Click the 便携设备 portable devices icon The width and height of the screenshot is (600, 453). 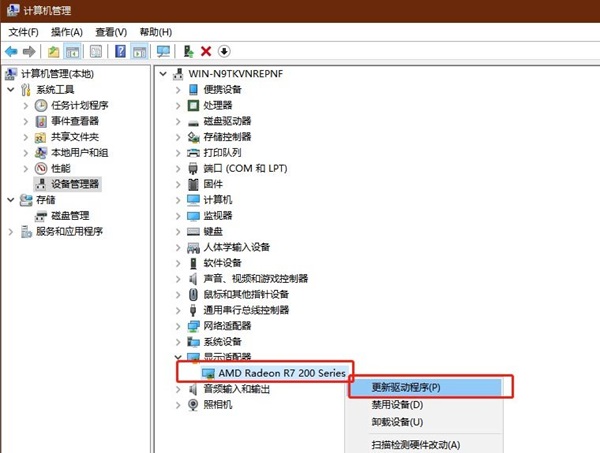click(193, 90)
